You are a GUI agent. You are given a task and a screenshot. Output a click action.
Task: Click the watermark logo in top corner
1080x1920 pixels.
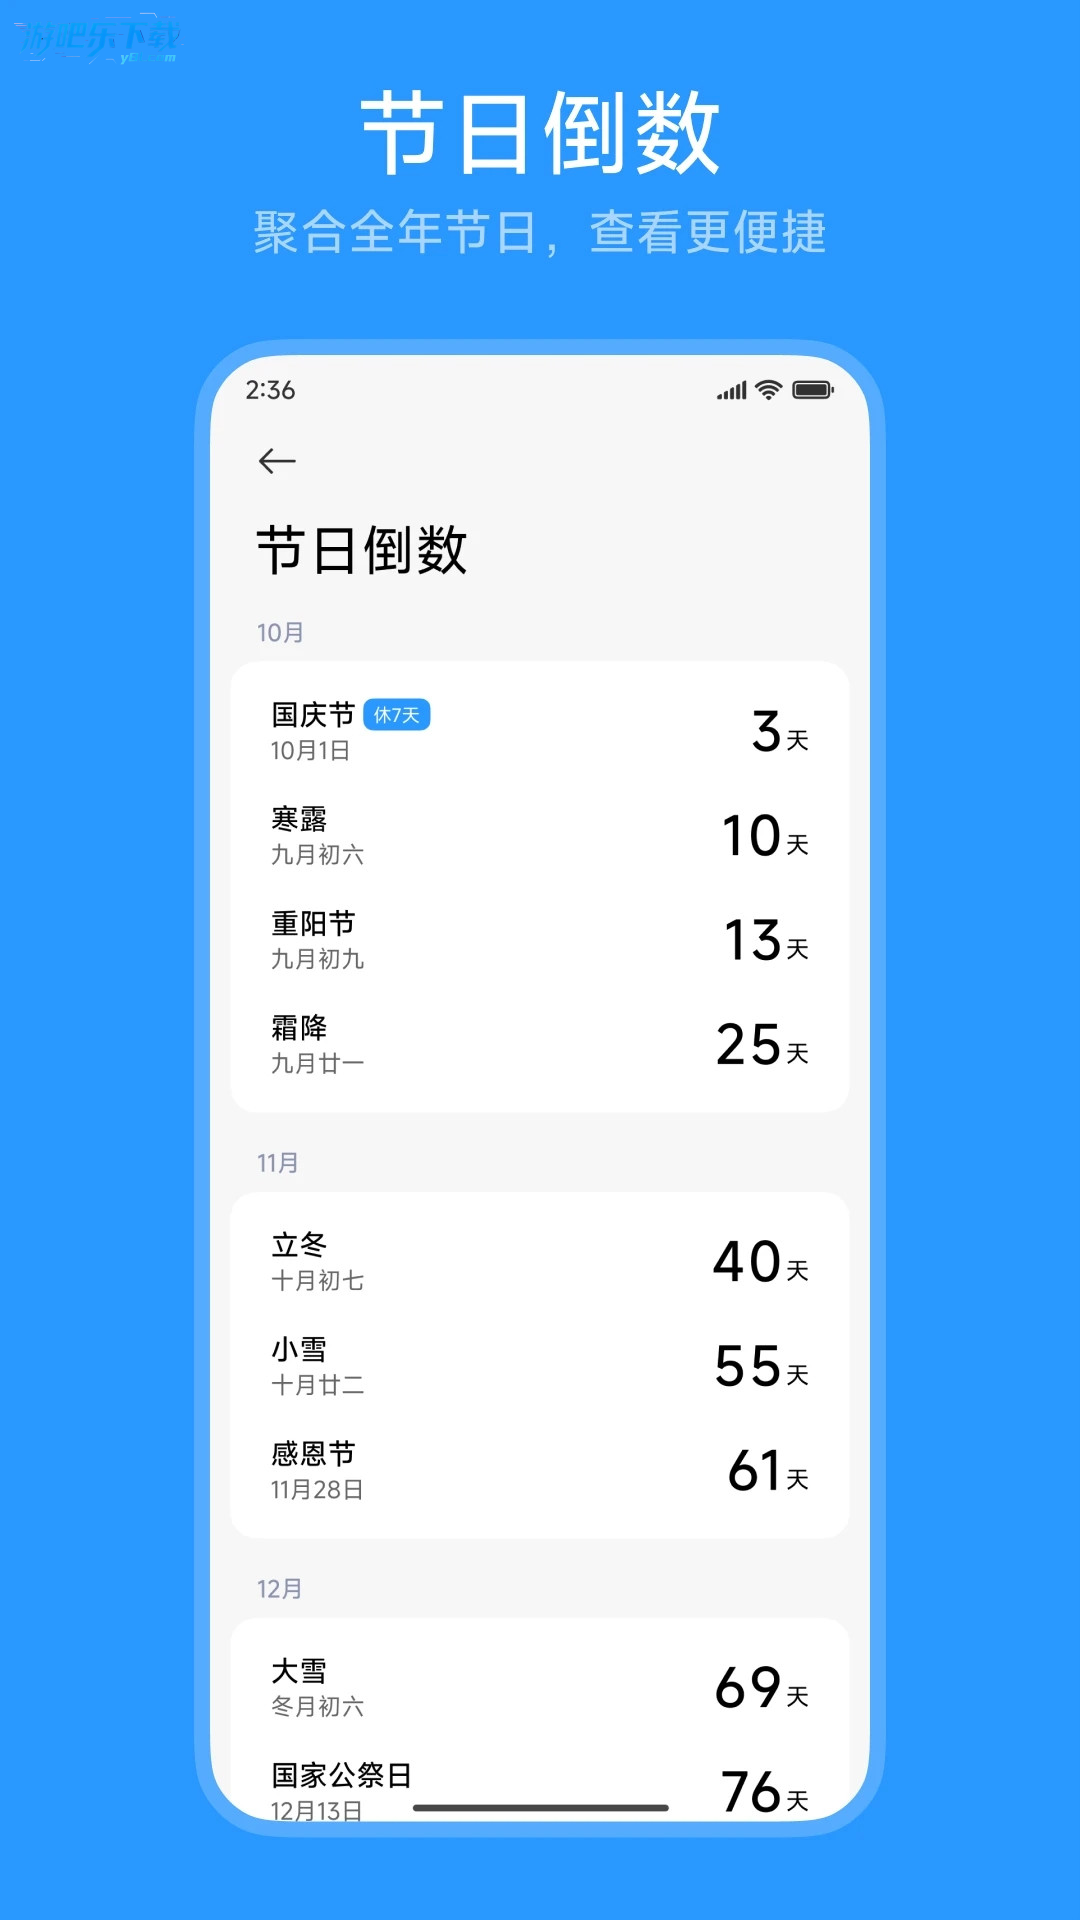click(x=100, y=41)
